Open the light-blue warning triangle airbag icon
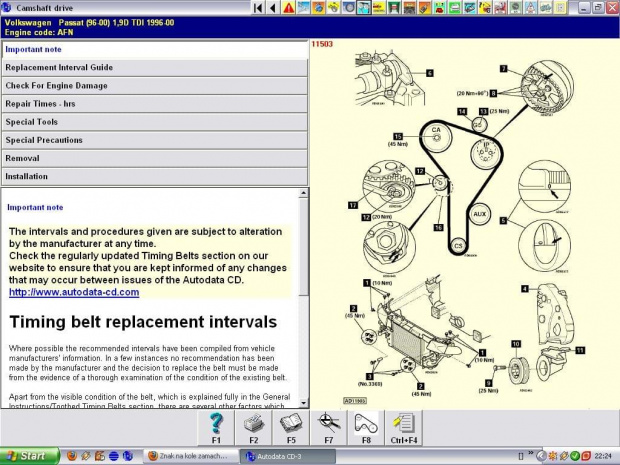Screen dimensions: 620x465 coord(529,8)
